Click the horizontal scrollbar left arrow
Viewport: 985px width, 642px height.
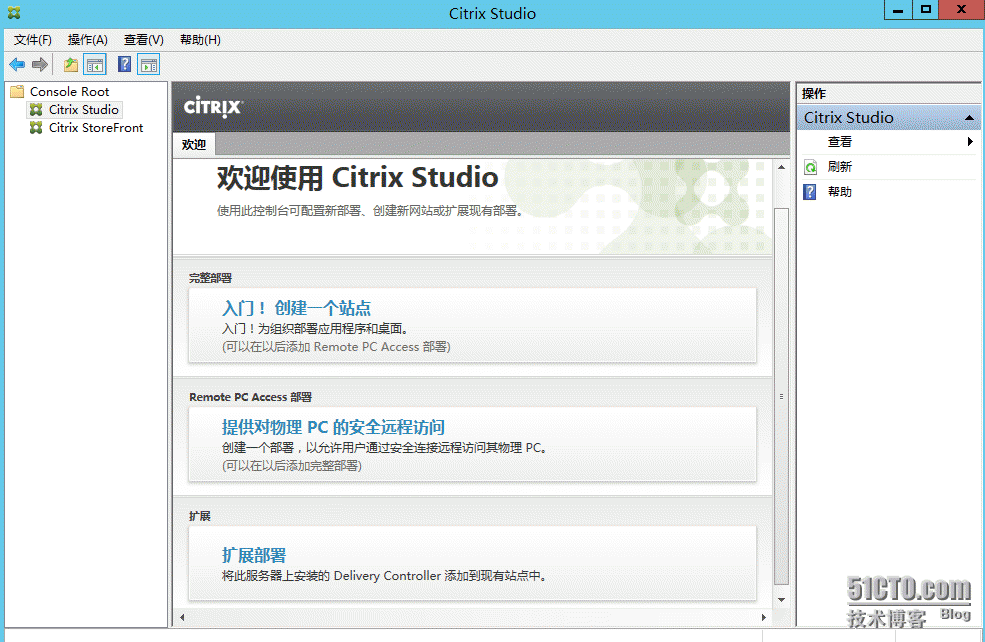click(182, 618)
